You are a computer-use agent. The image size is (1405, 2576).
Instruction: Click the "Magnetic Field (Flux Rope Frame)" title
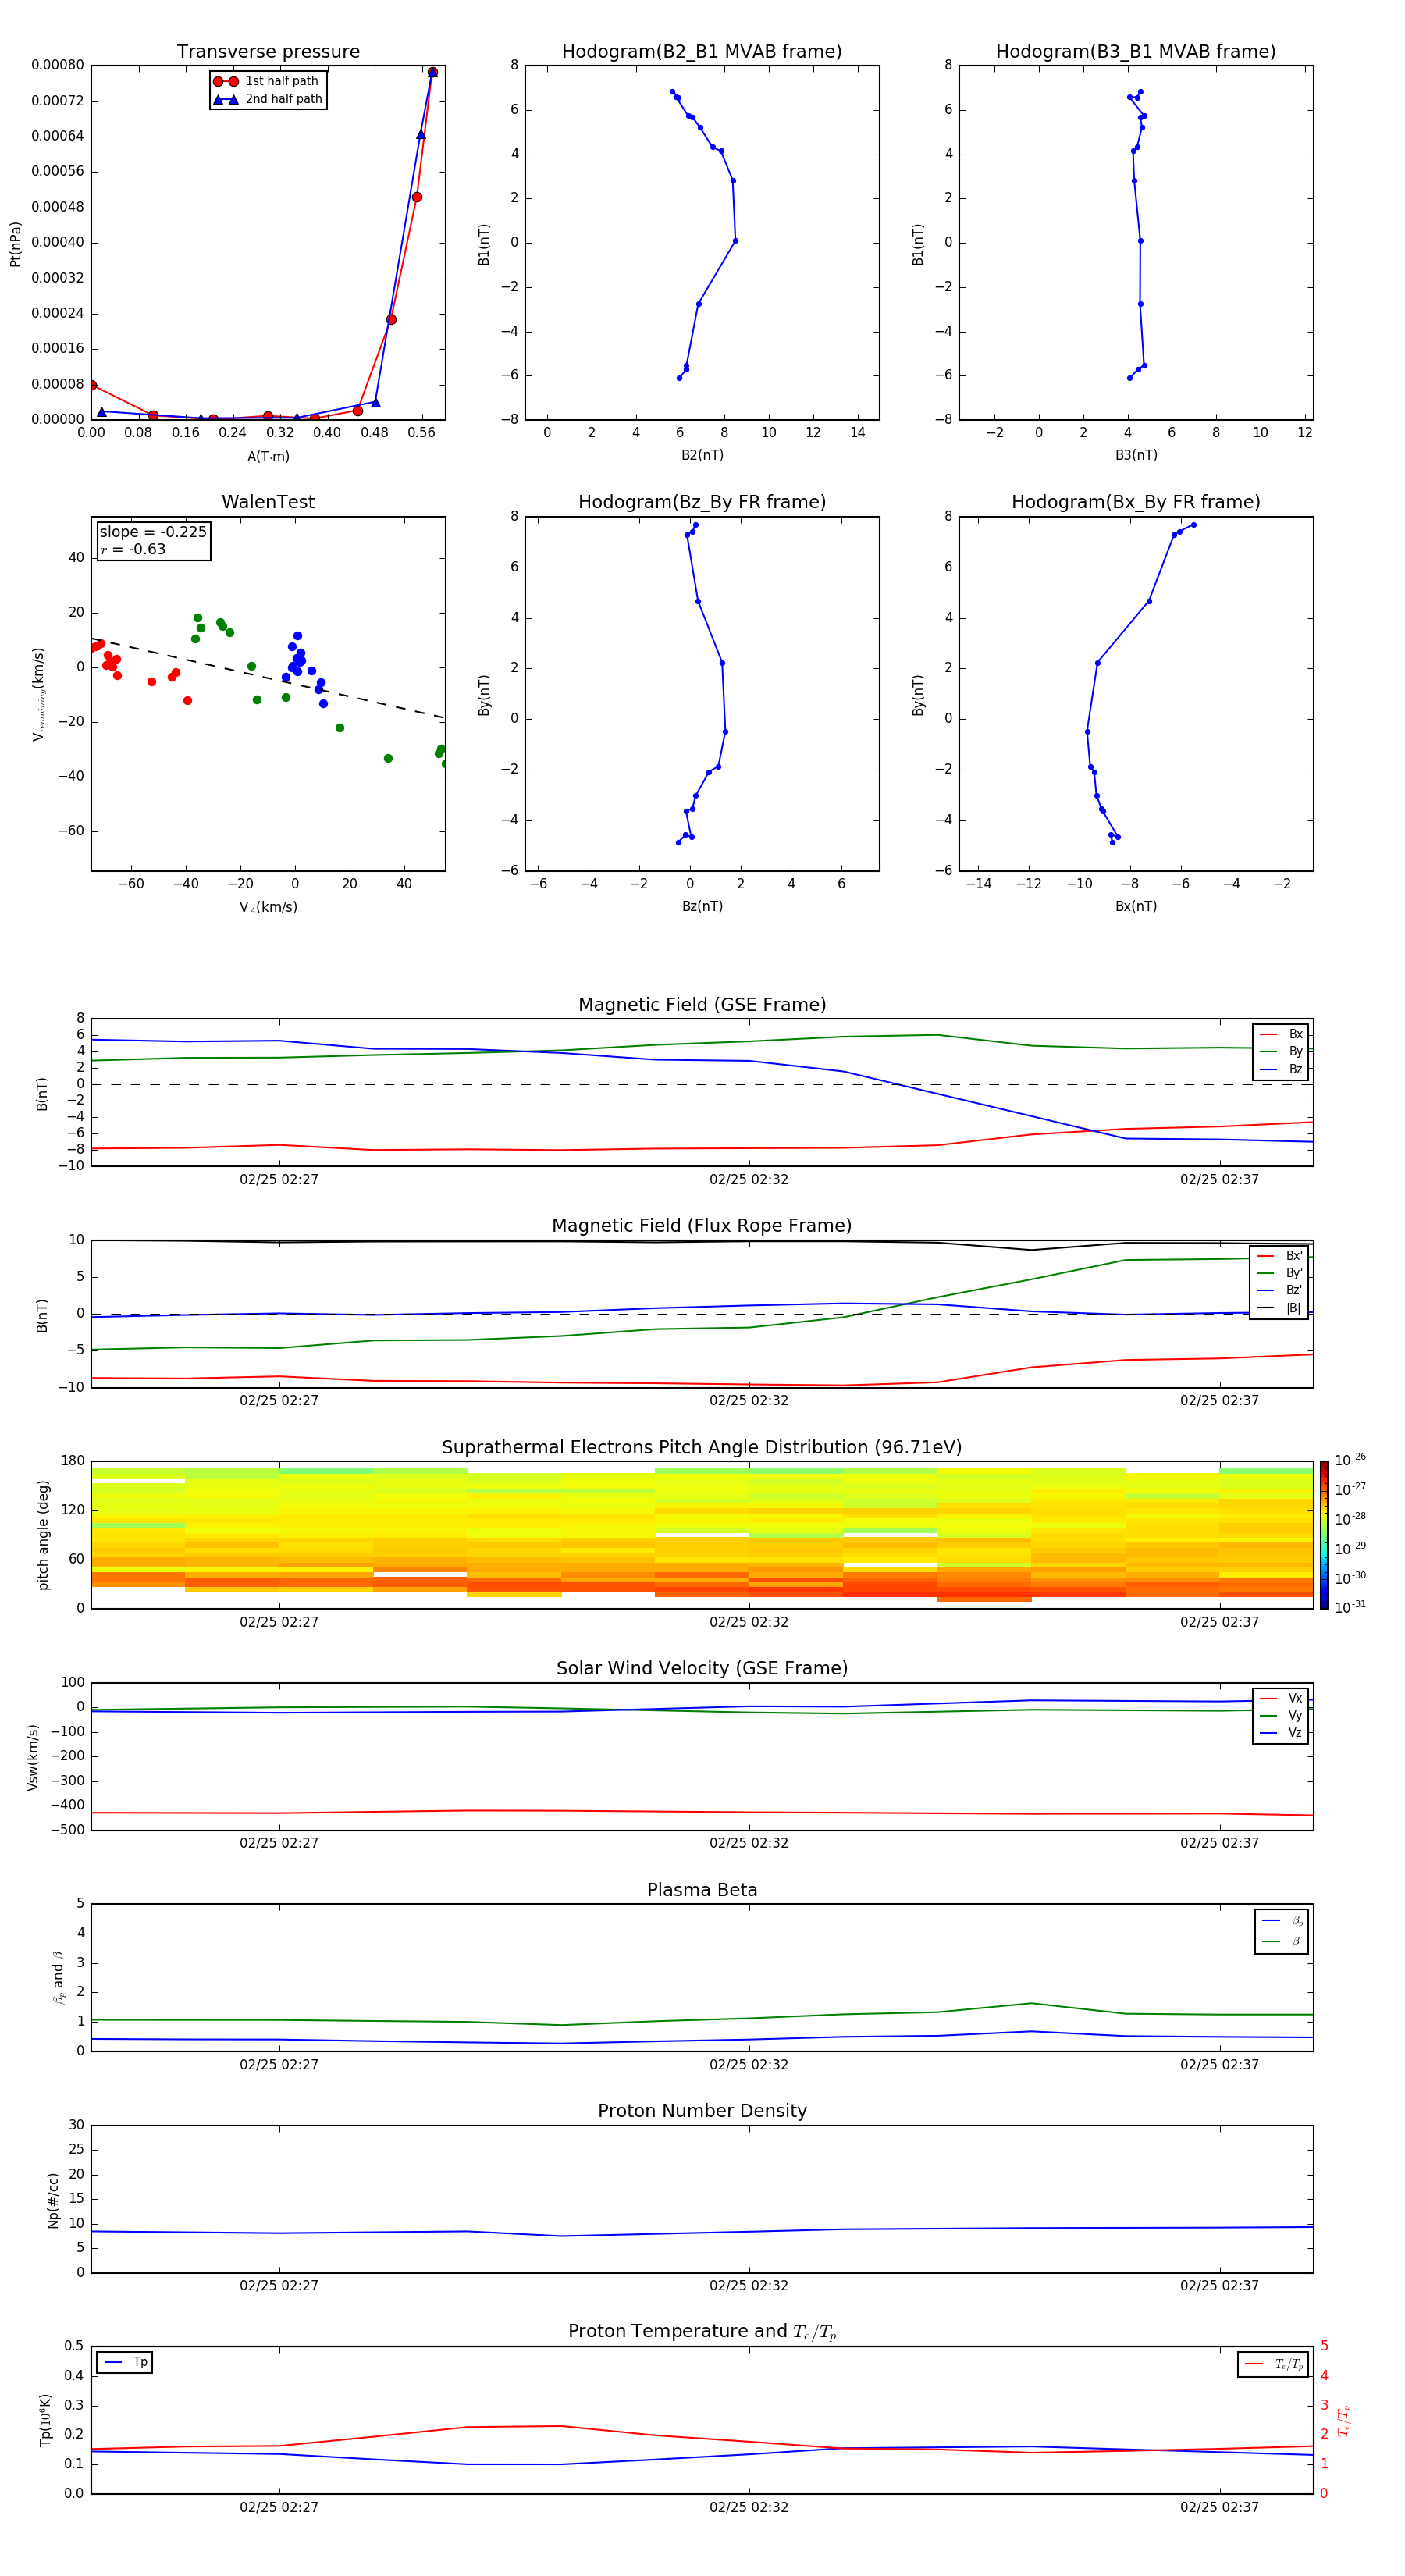coord(702,1226)
